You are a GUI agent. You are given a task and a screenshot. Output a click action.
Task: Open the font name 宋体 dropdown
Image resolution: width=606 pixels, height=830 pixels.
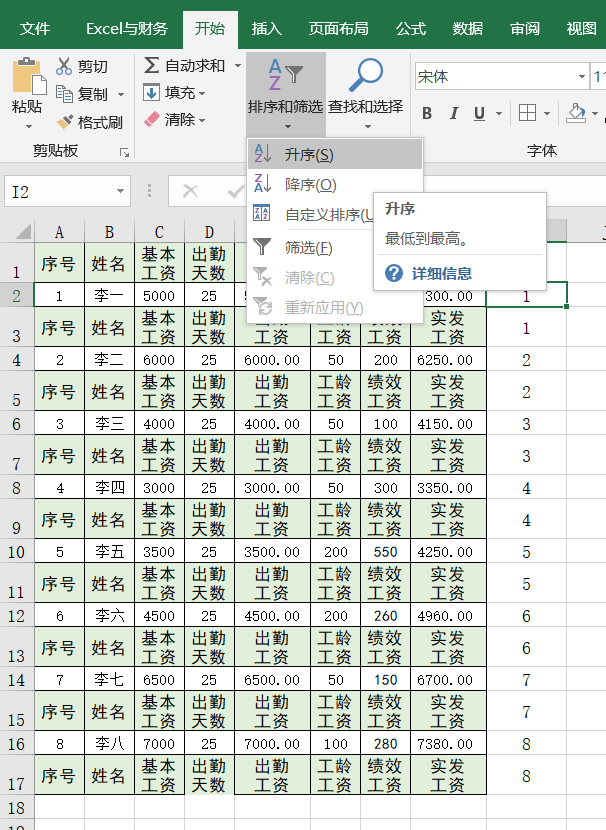582,77
